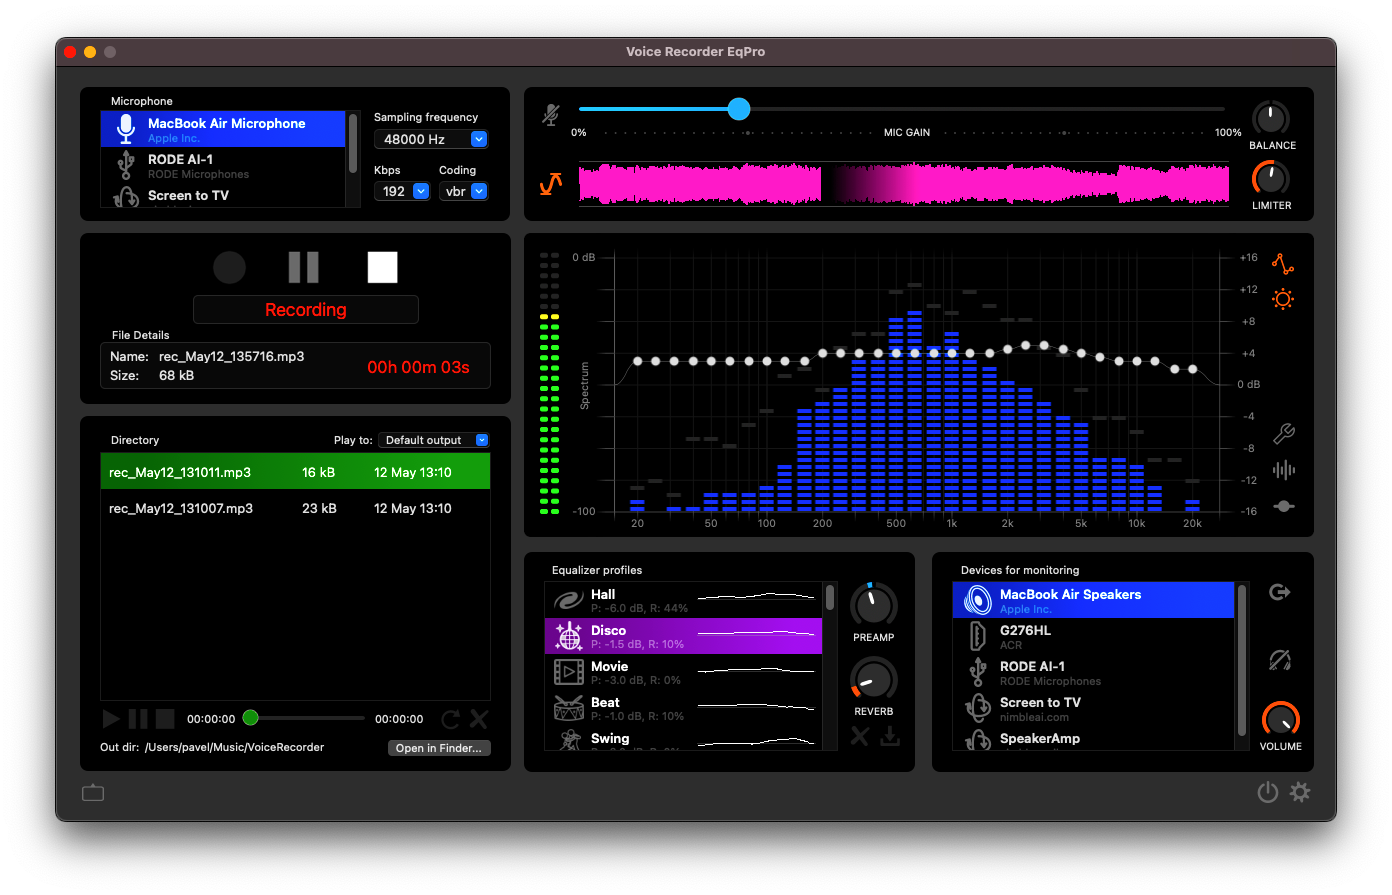Click the file player pause icon
The image size is (1392, 895).
click(x=138, y=719)
